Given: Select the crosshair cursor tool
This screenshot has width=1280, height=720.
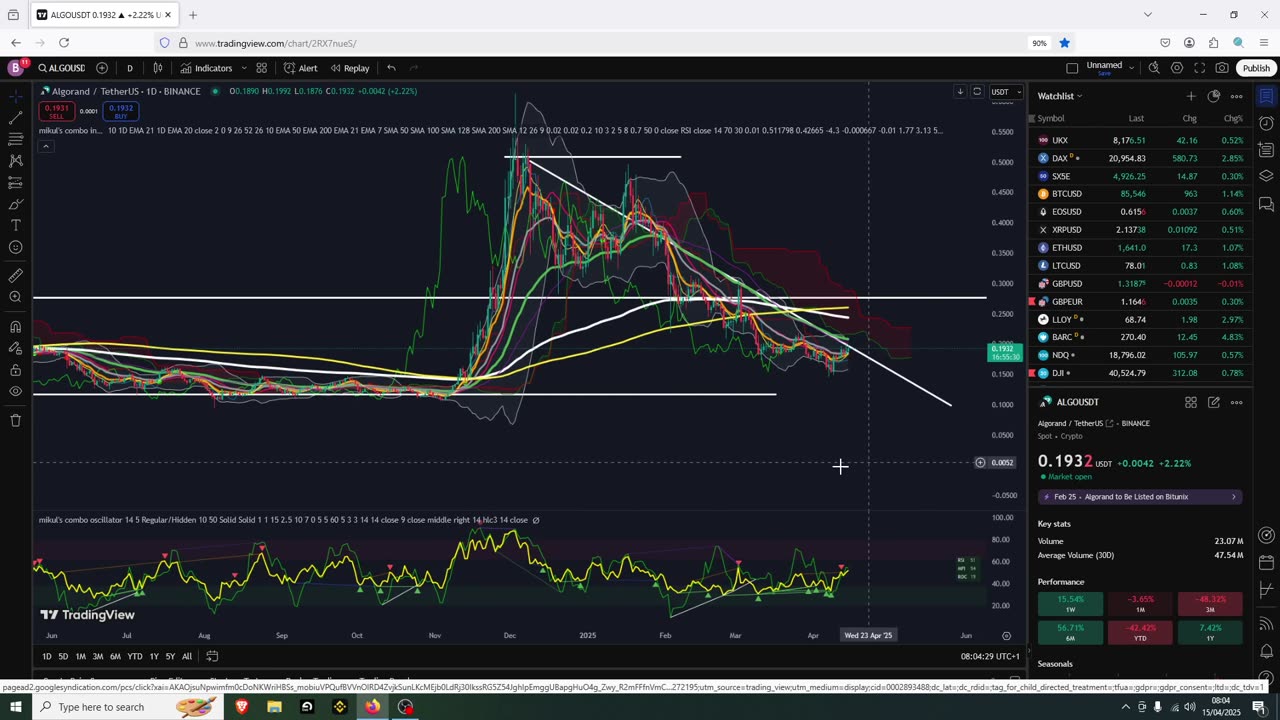Looking at the screenshot, I should [15, 96].
